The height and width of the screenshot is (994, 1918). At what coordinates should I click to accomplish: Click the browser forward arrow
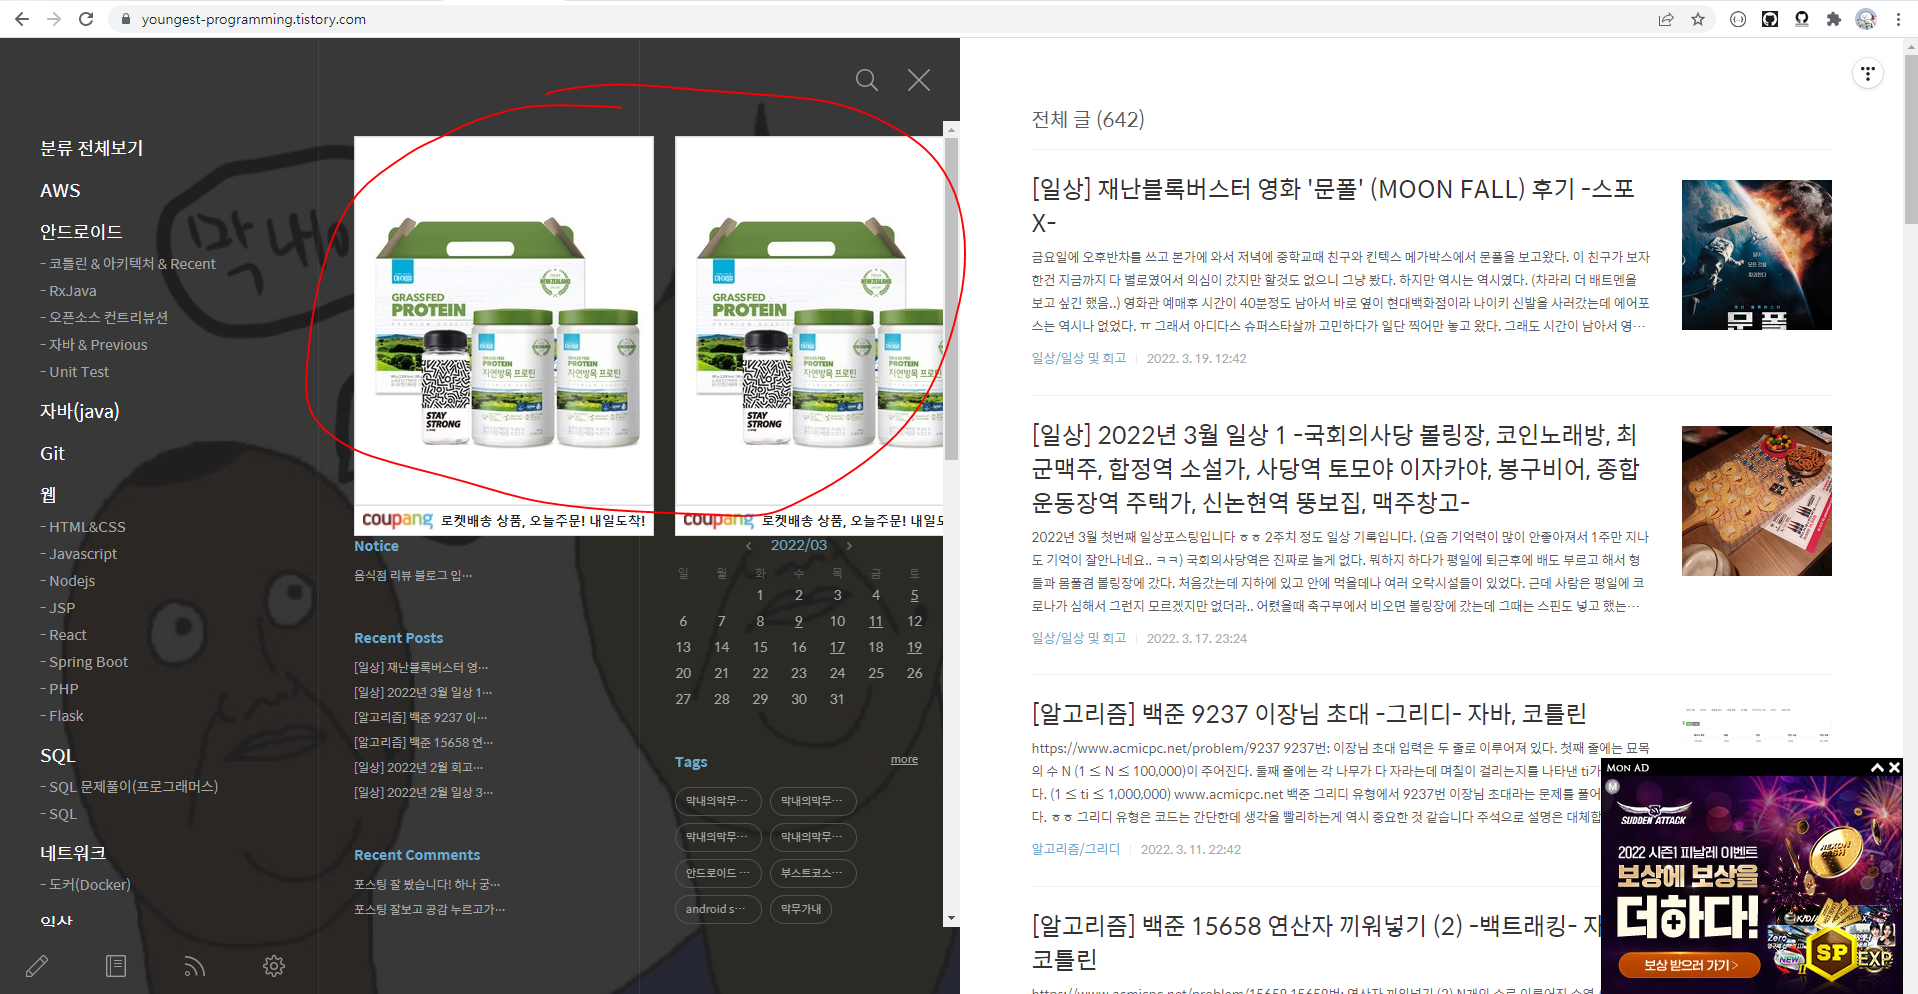[x=54, y=19]
